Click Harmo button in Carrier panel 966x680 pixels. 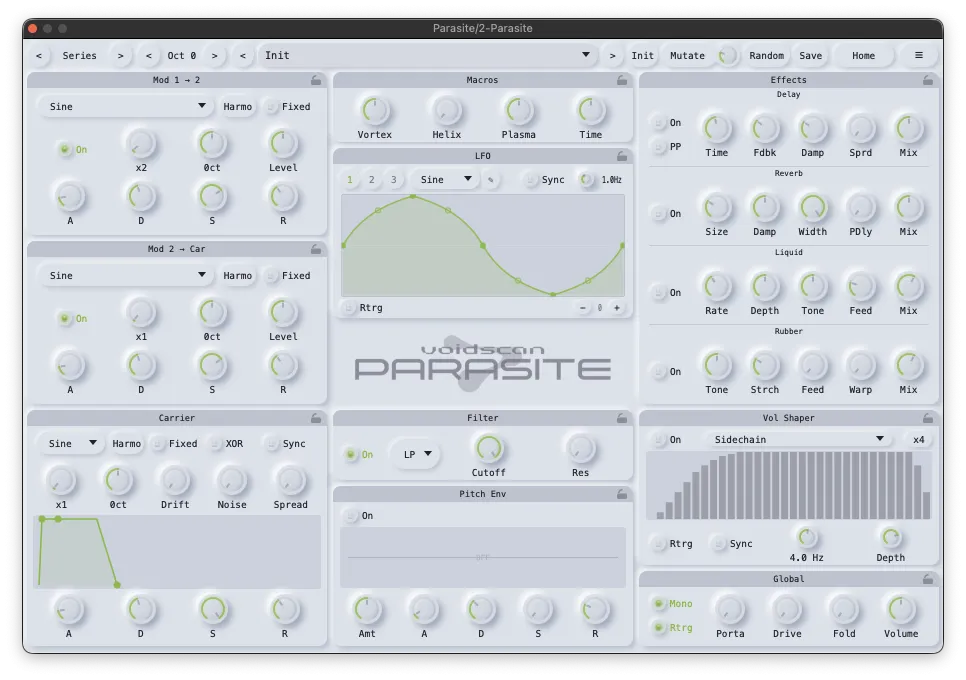[x=126, y=443]
